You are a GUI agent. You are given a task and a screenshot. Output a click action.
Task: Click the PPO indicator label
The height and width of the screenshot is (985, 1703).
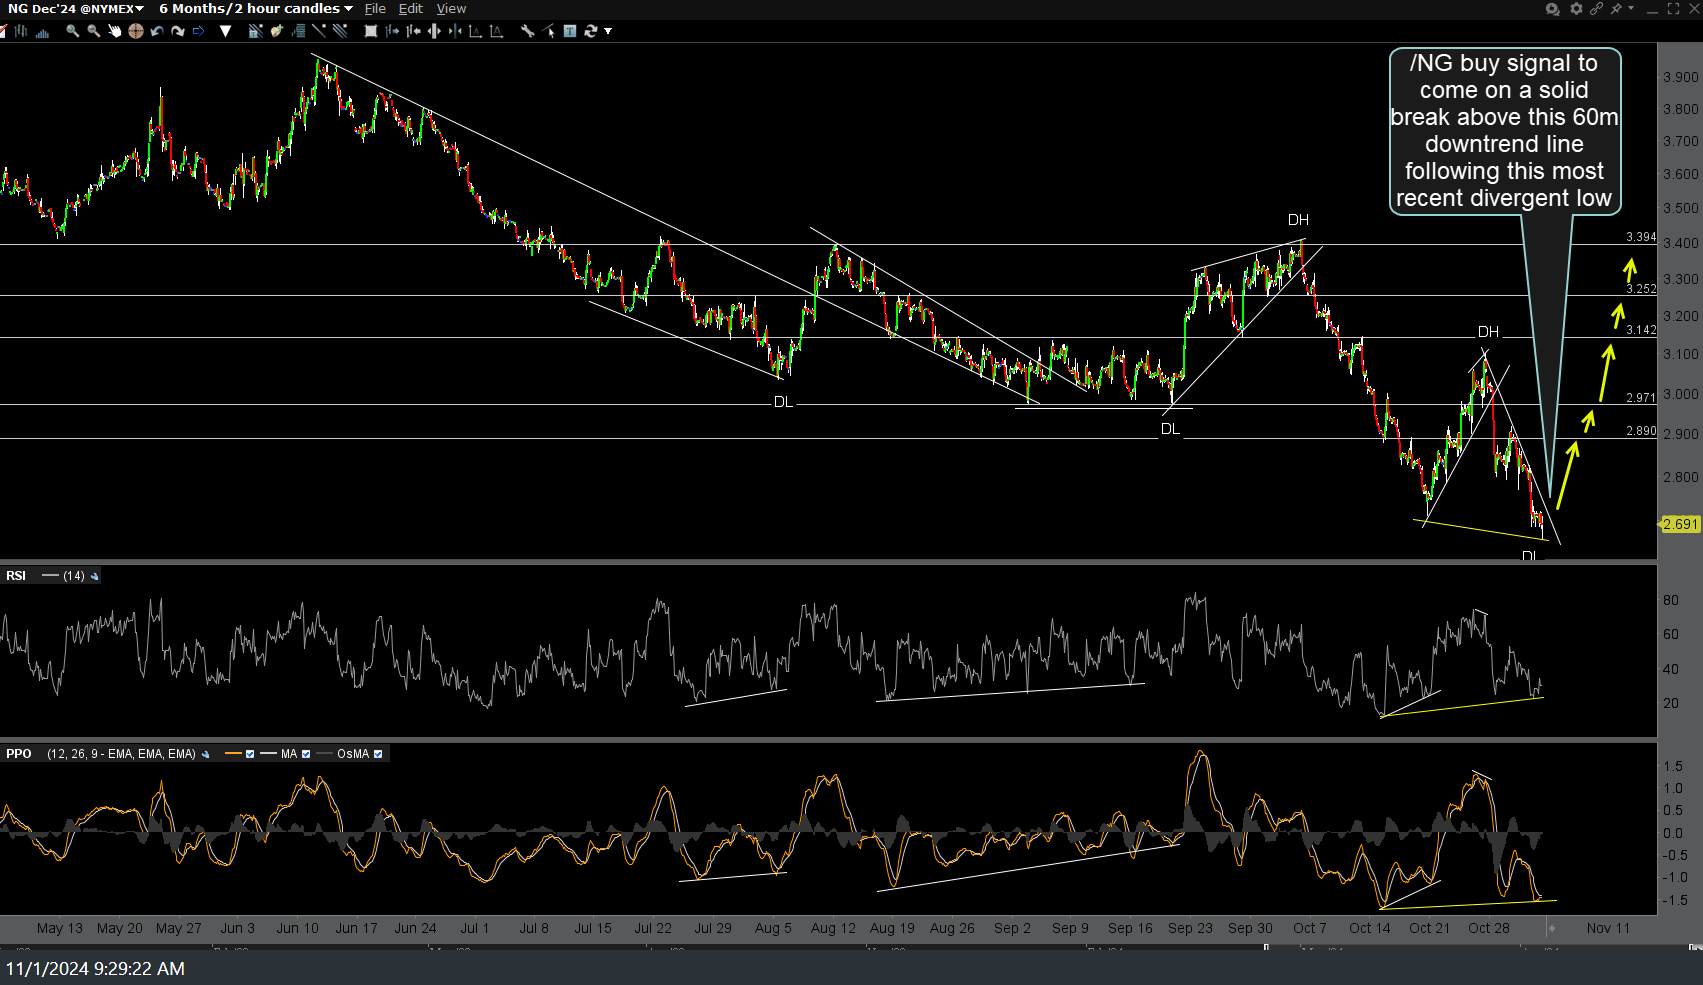(x=19, y=754)
